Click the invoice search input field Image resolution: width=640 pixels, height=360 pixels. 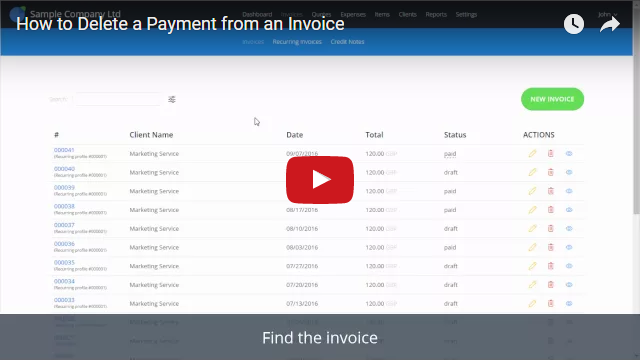click(x=118, y=99)
